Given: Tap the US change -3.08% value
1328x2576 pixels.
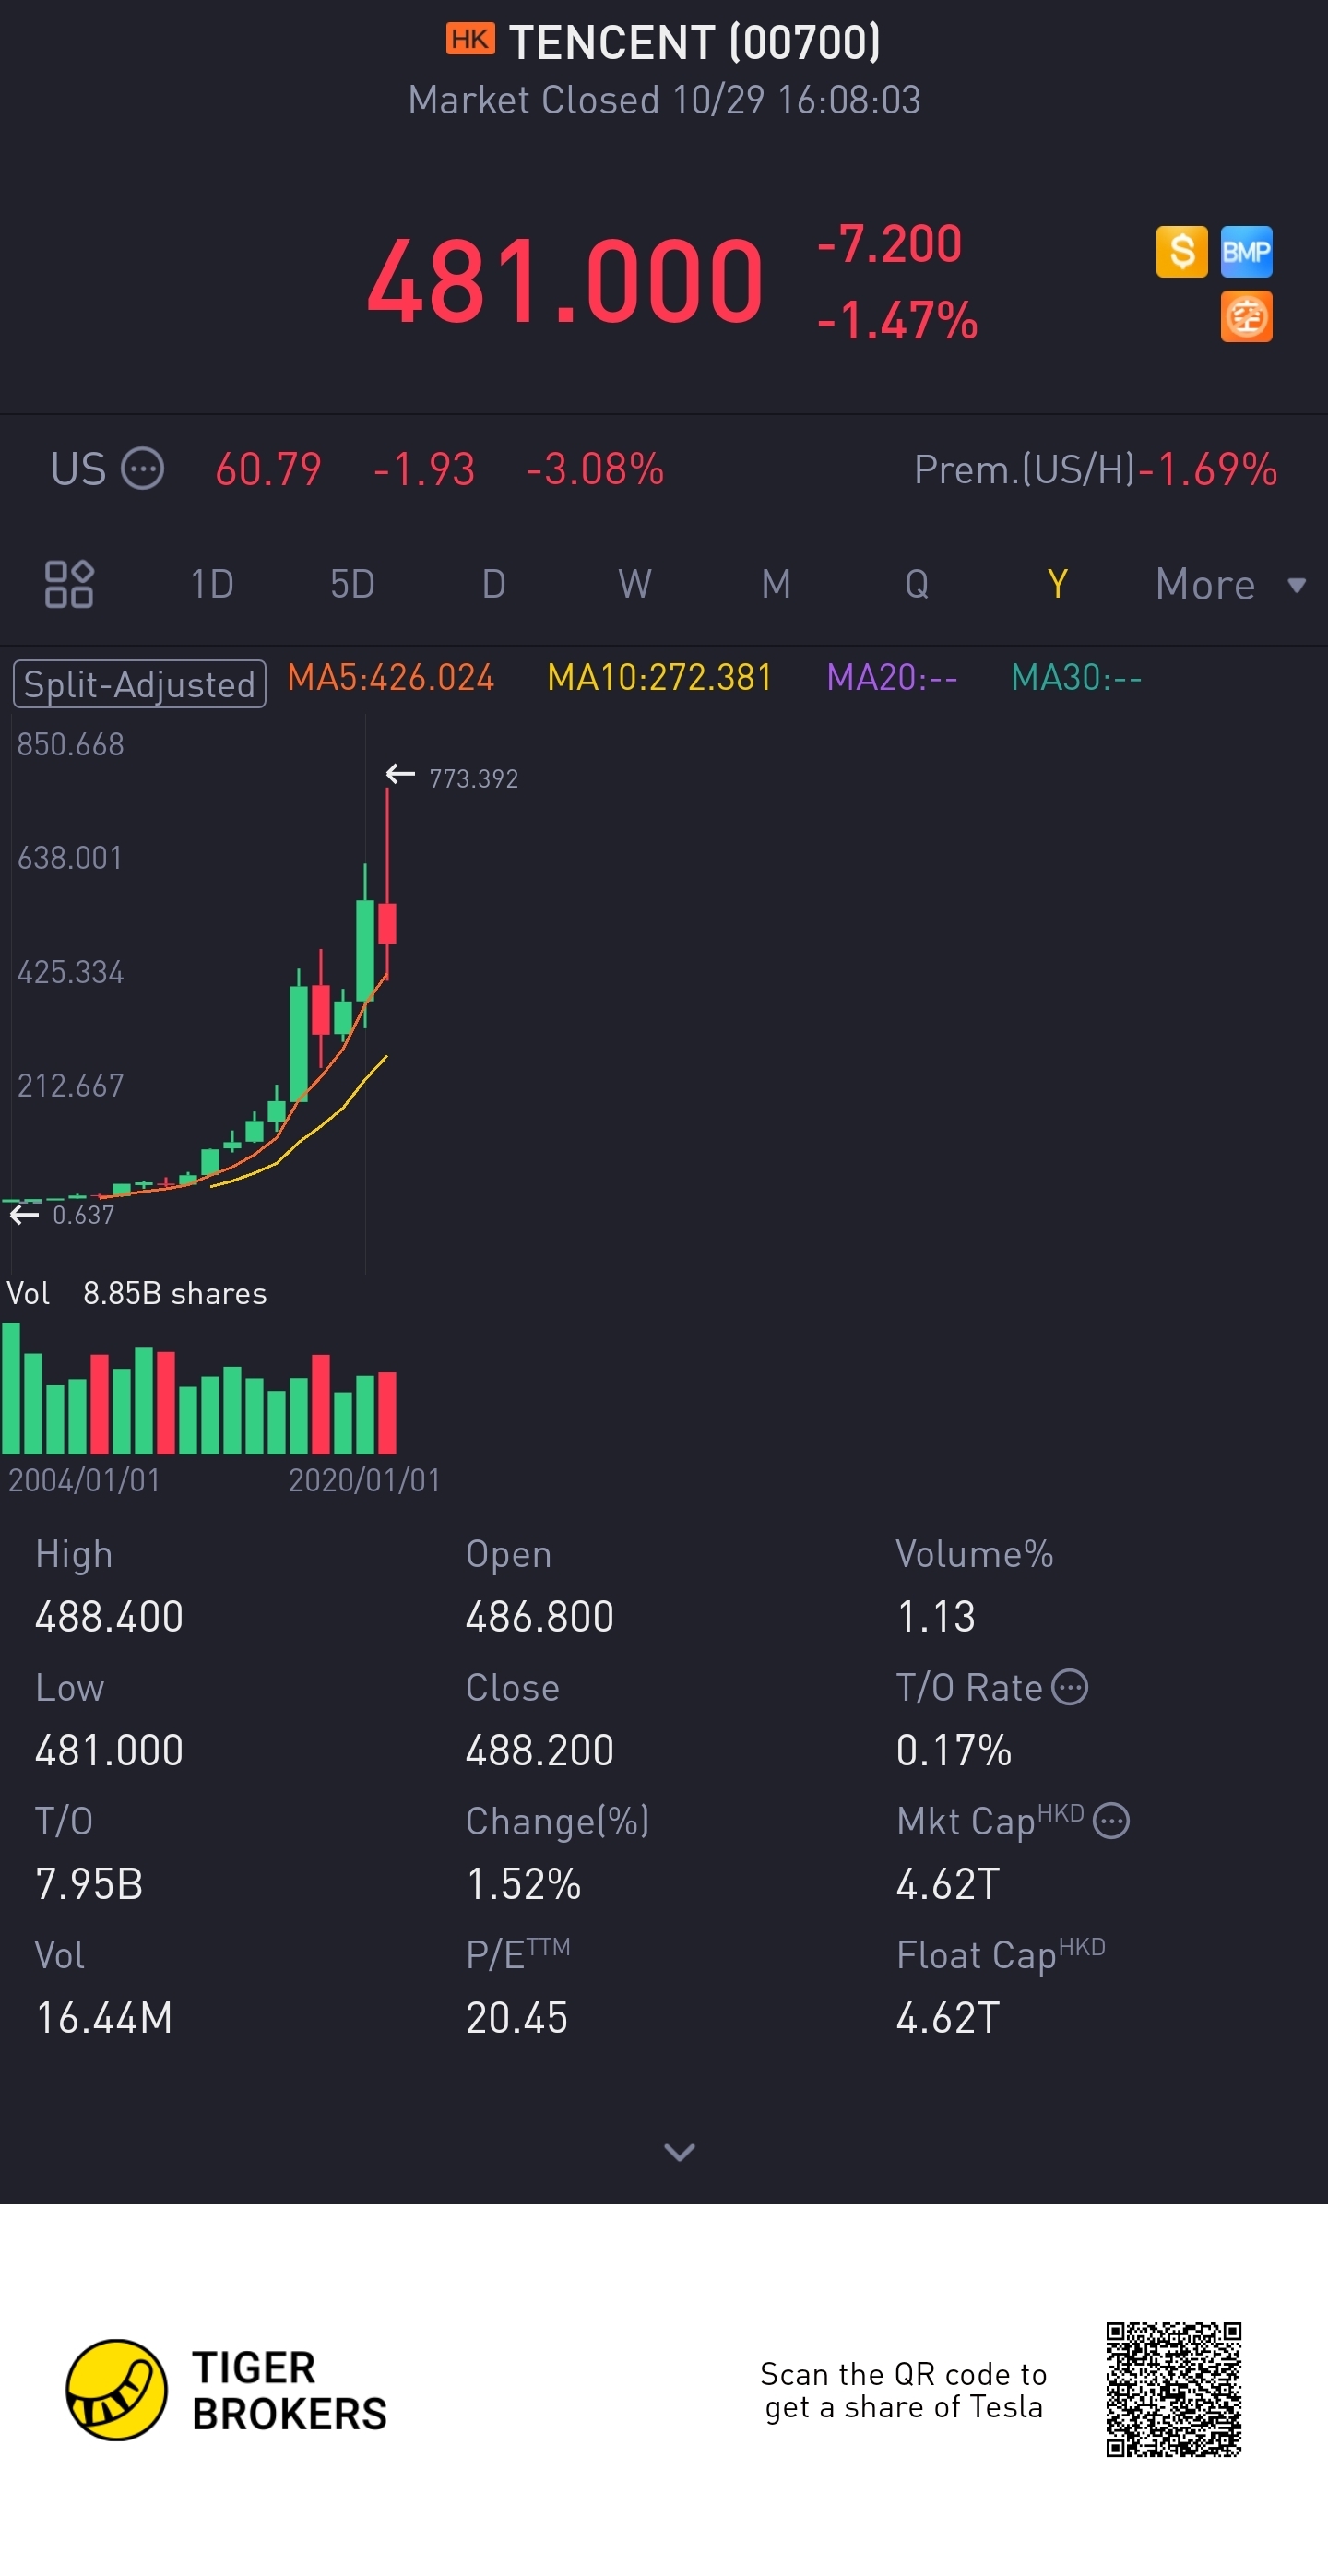Looking at the screenshot, I should (x=595, y=469).
